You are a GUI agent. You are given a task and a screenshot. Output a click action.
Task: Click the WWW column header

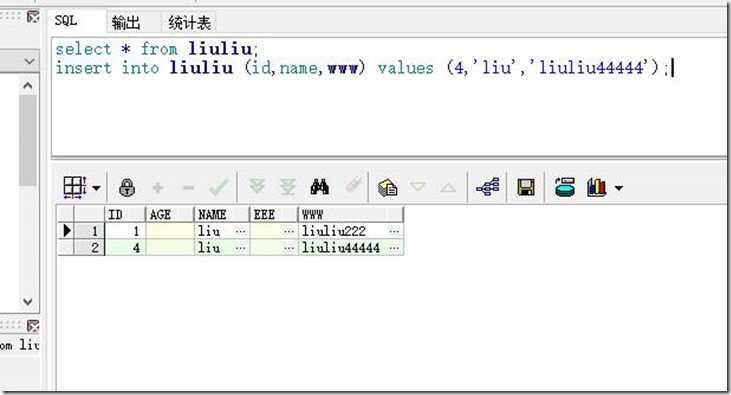click(351, 215)
